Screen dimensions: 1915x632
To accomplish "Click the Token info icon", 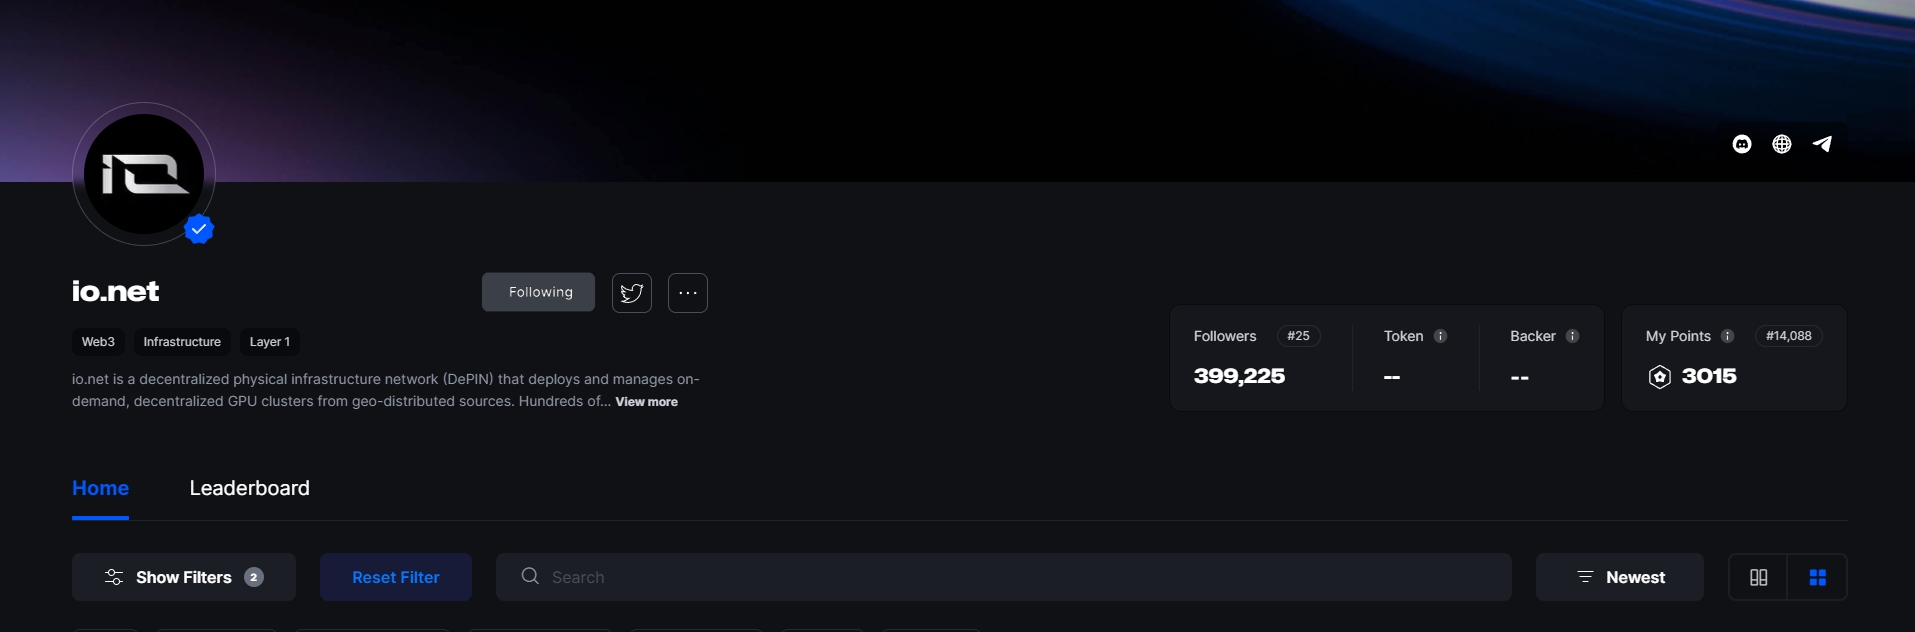I will coord(1440,336).
